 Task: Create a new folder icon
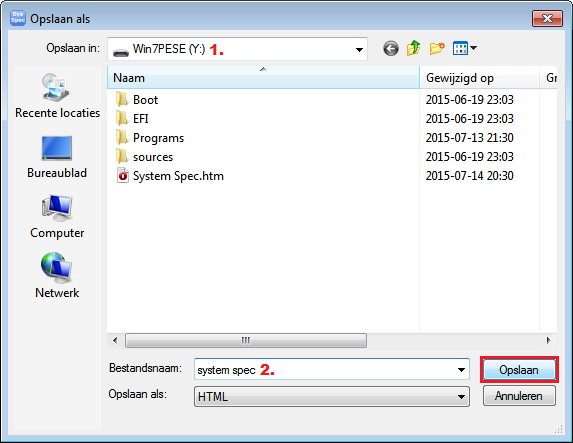pos(437,48)
